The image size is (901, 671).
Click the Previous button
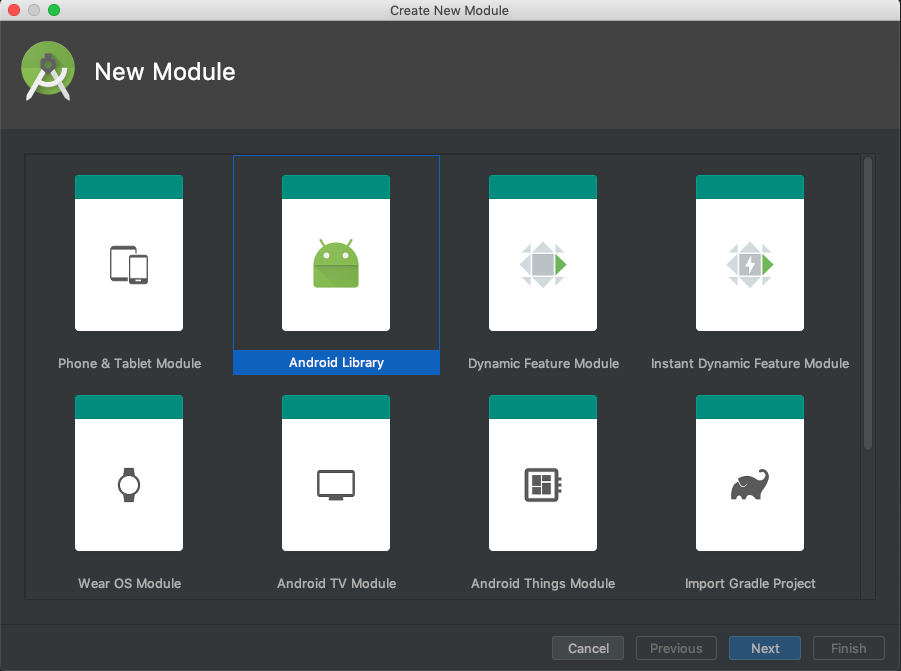pyautogui.click(x=676, y=648)
